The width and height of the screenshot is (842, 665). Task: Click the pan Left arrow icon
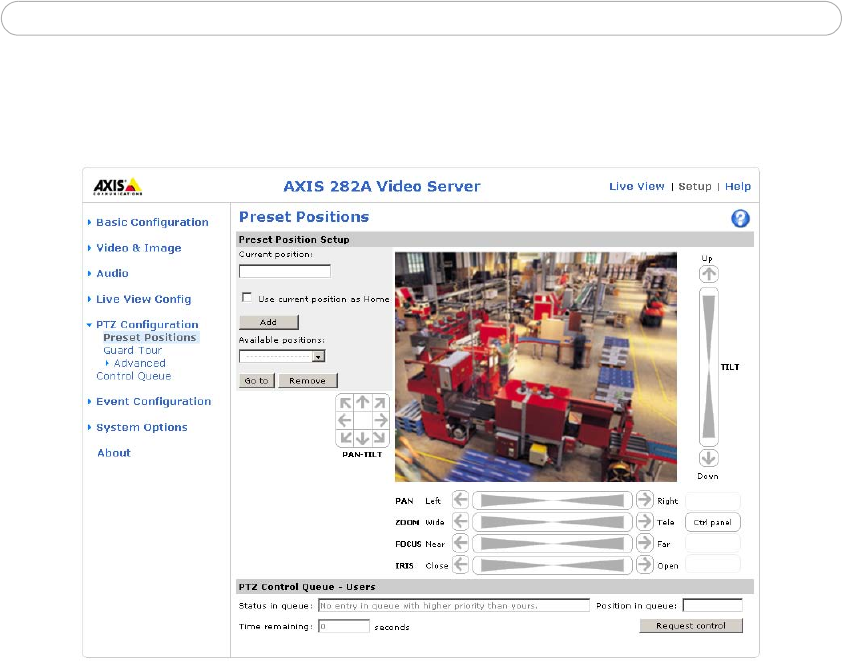point(460,500)
